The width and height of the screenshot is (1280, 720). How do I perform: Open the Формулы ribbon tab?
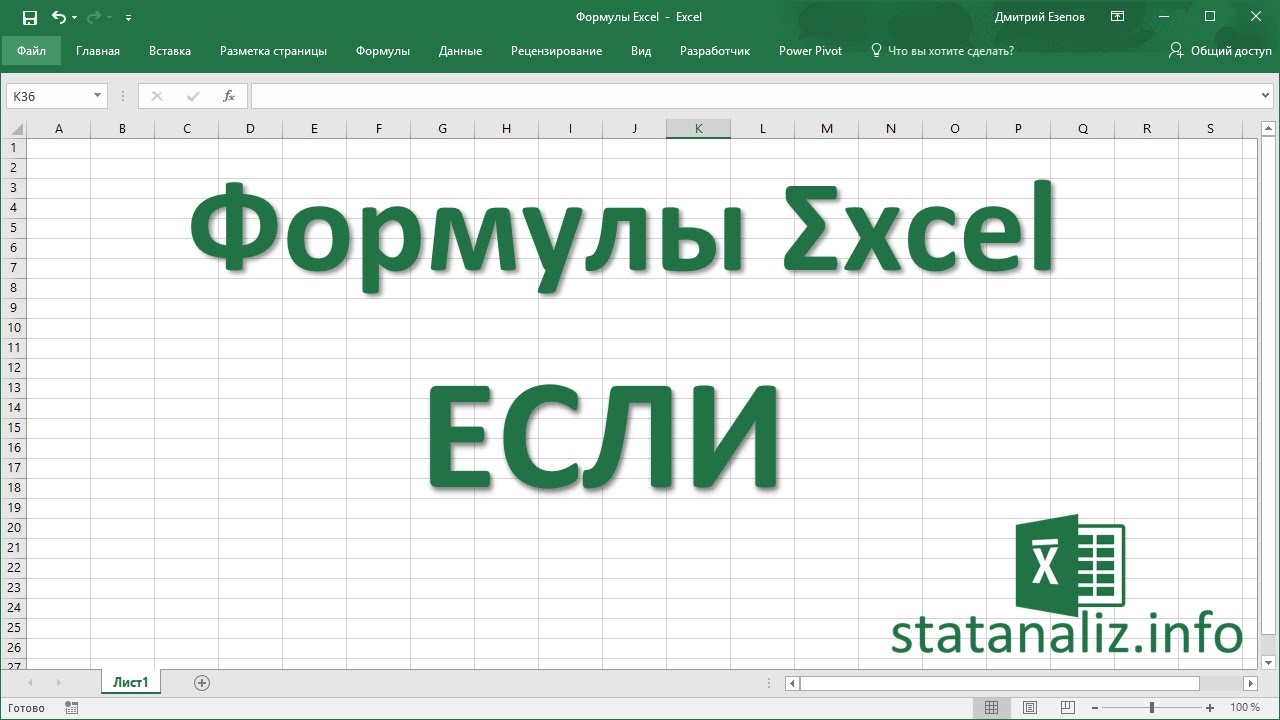click(383, 51)
